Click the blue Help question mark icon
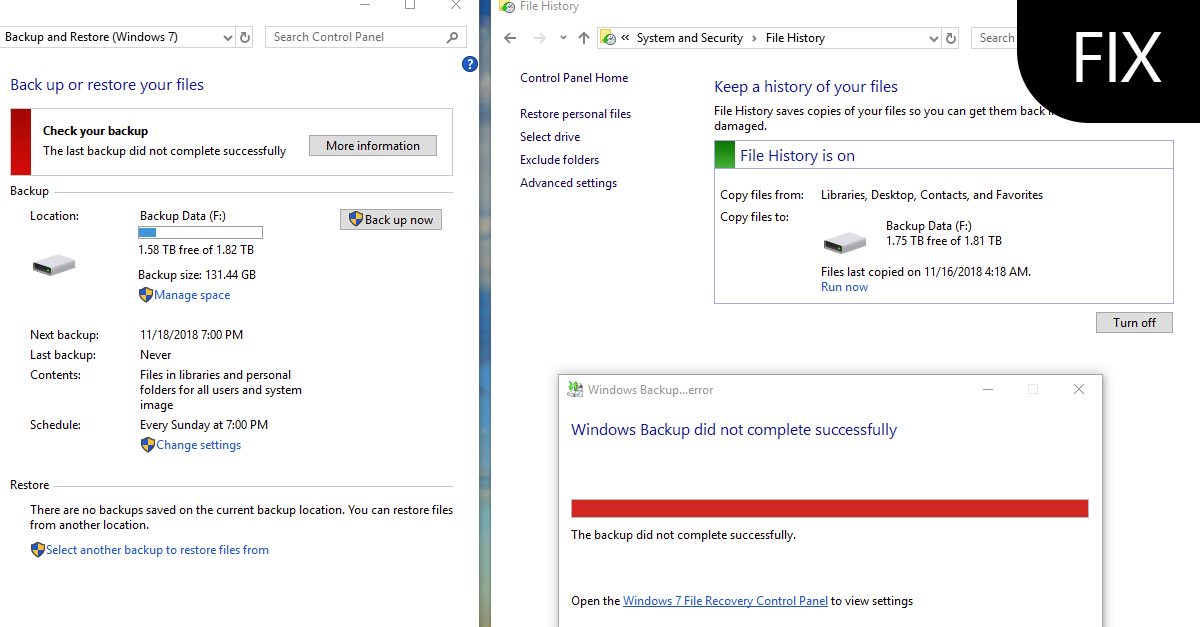 [x=469, y=64]
